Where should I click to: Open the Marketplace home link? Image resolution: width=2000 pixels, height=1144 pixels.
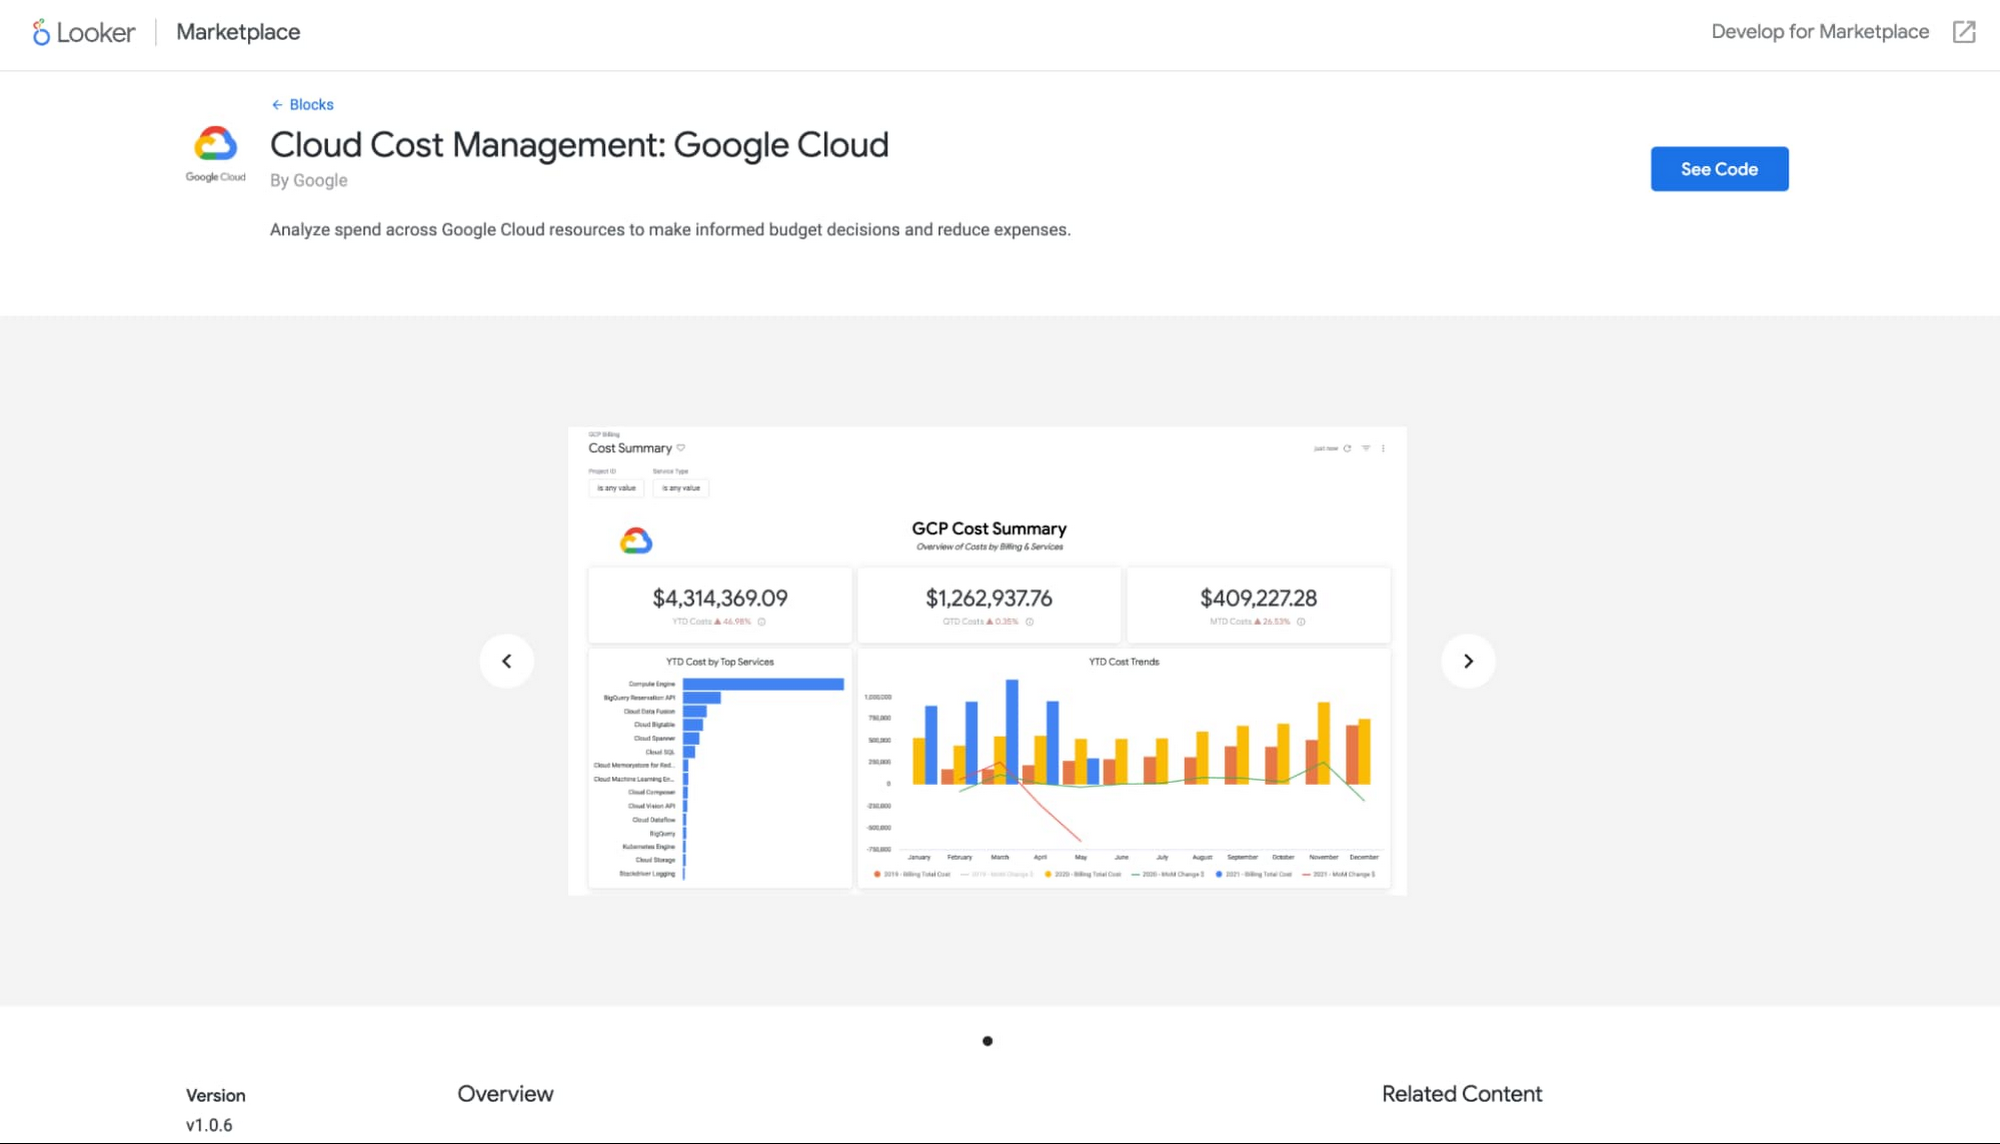coord(238,32)
